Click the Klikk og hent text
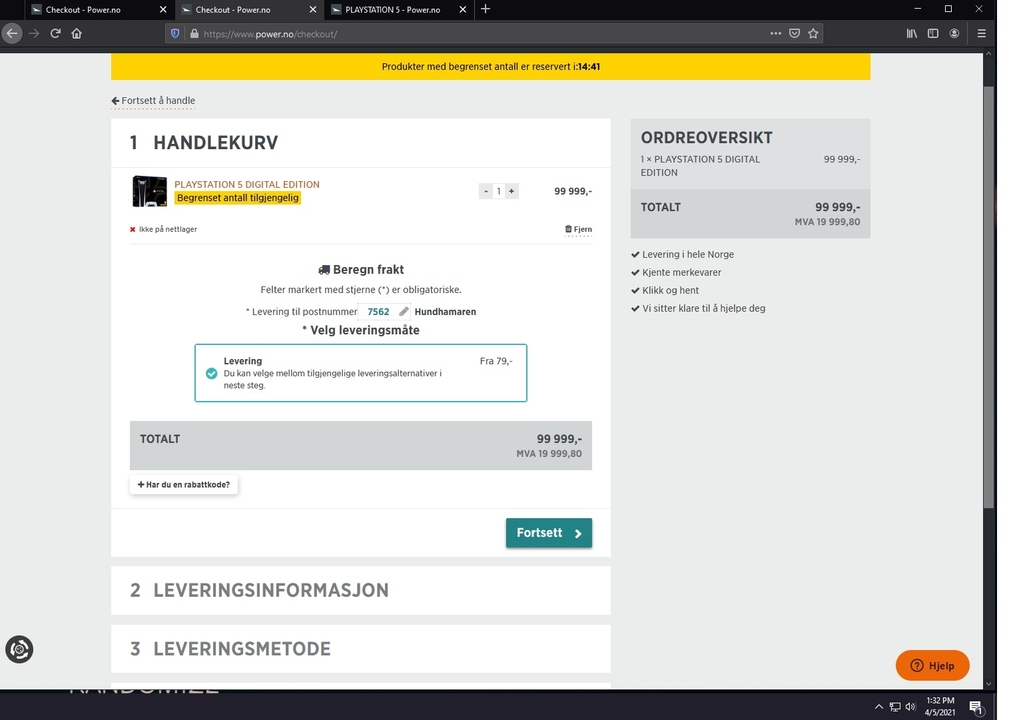This screenshot has width=1023, height=720. point(670,290)
